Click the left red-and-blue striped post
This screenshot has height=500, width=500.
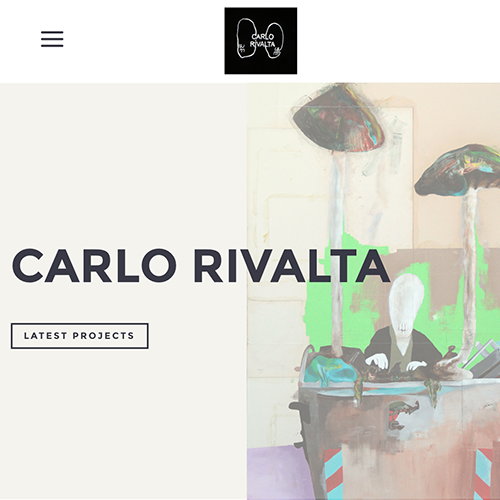334,474
